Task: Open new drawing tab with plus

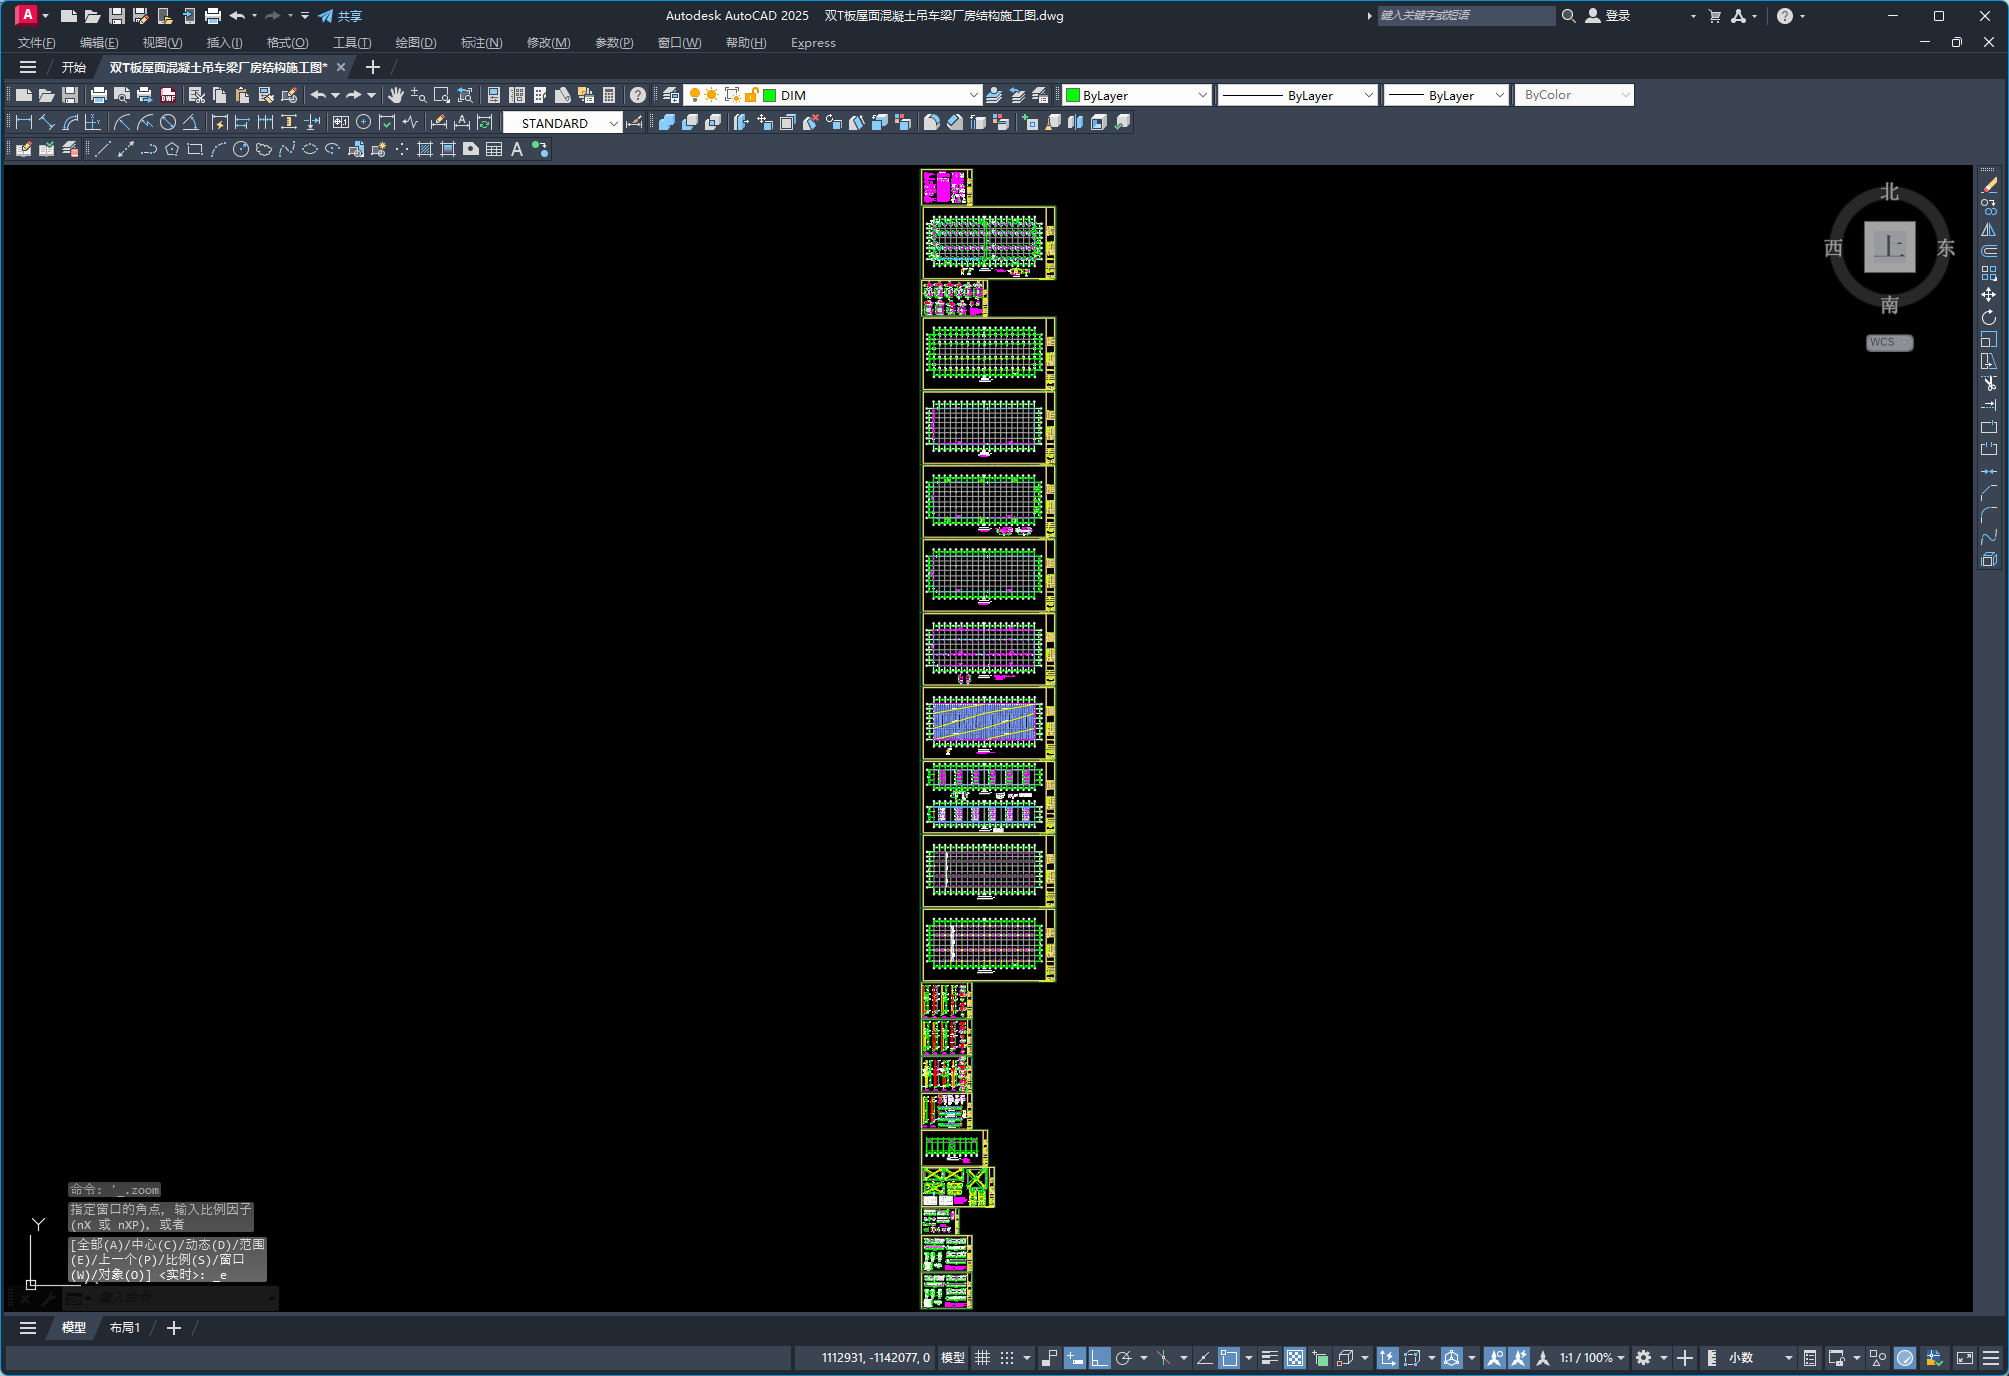Action: pyautogui.click(x=373, y=67)
